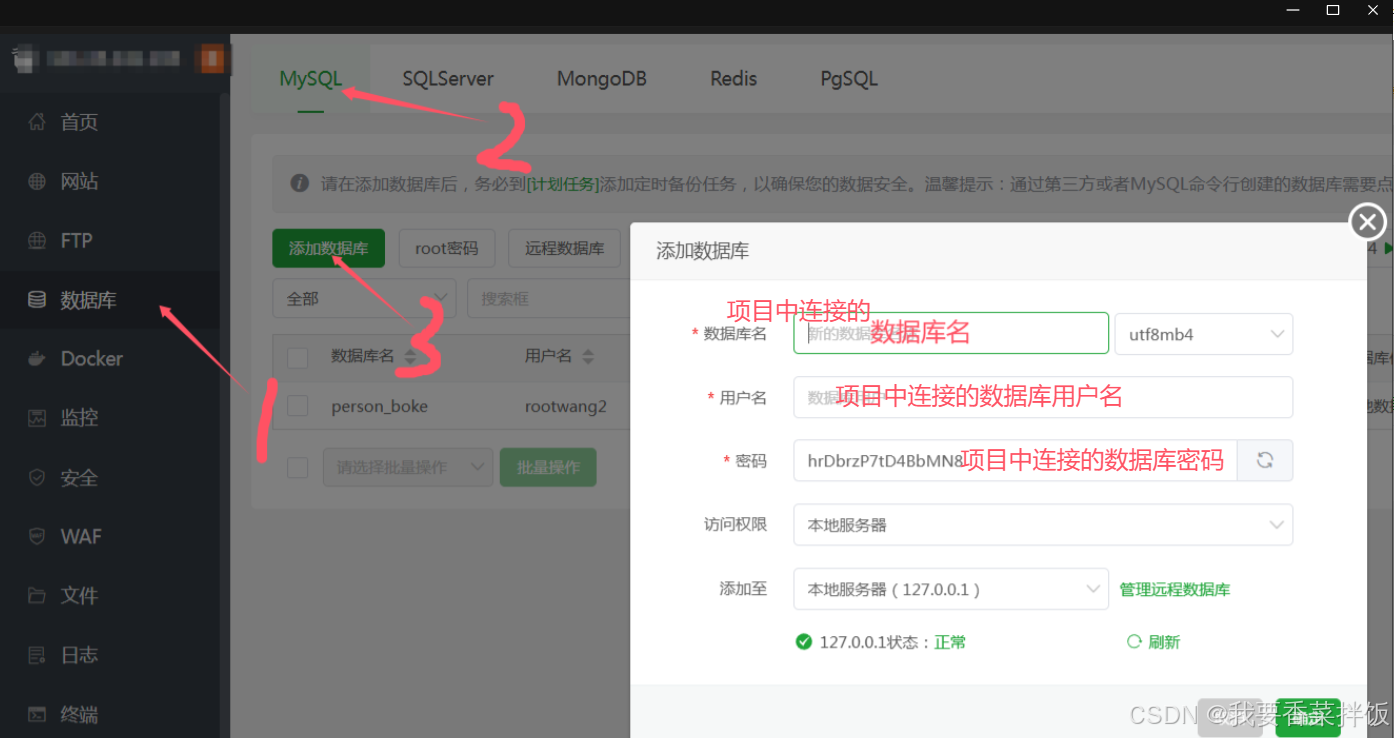
Task: Click the green 添加数据库 button
Action: (328, 248)
